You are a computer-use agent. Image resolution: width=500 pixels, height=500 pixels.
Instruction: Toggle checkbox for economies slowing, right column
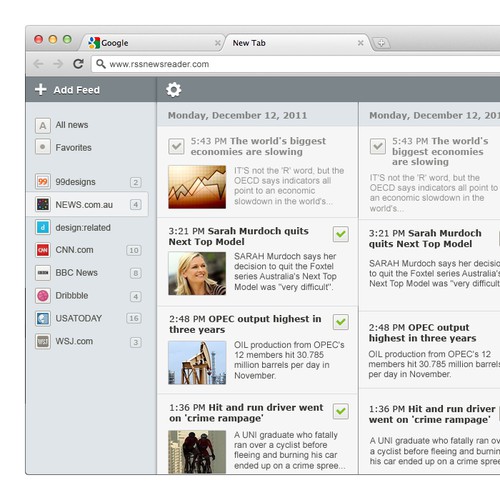(378, 146)
